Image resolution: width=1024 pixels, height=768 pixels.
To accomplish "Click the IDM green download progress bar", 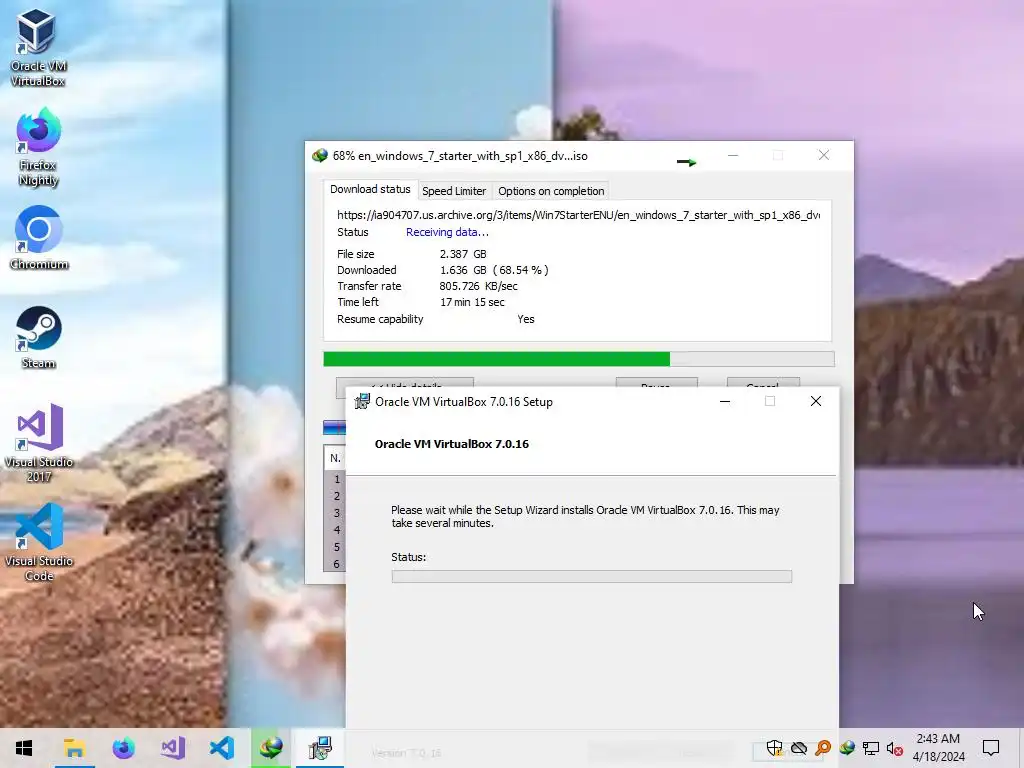I will click(579, 359).
